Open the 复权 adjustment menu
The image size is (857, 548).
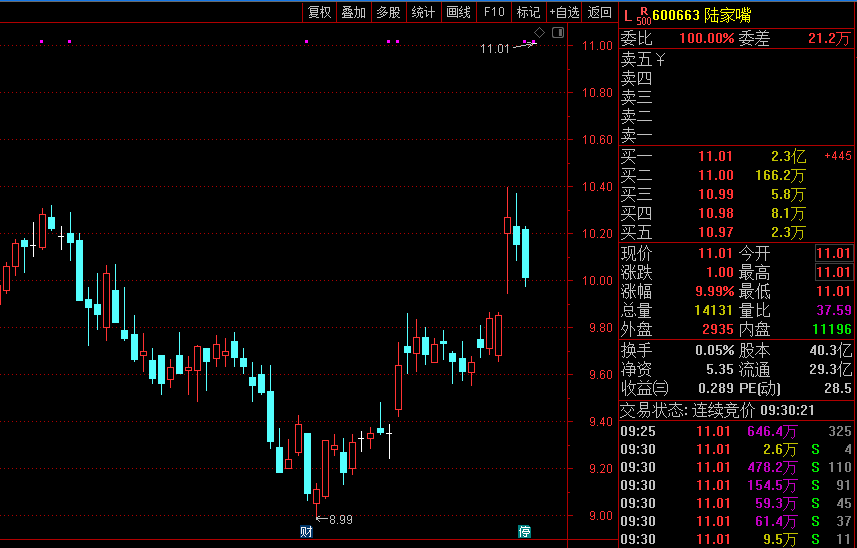[x=319, y=12]
